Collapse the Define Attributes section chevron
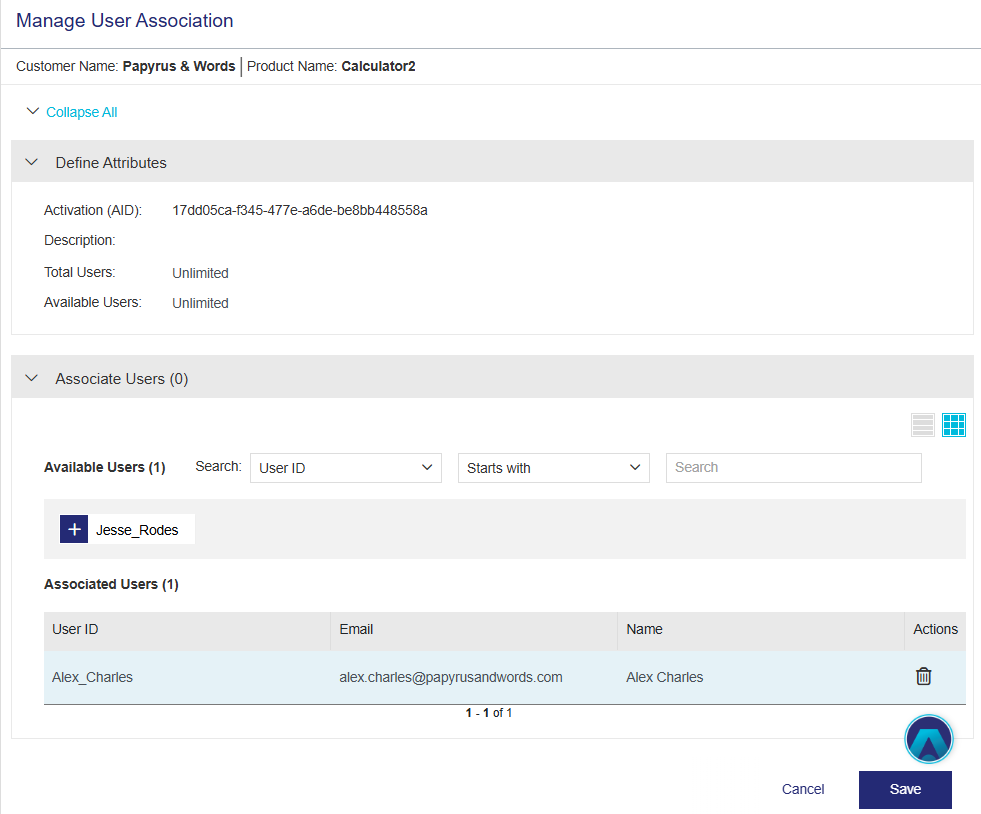981x814 pixels. point(31,162)
